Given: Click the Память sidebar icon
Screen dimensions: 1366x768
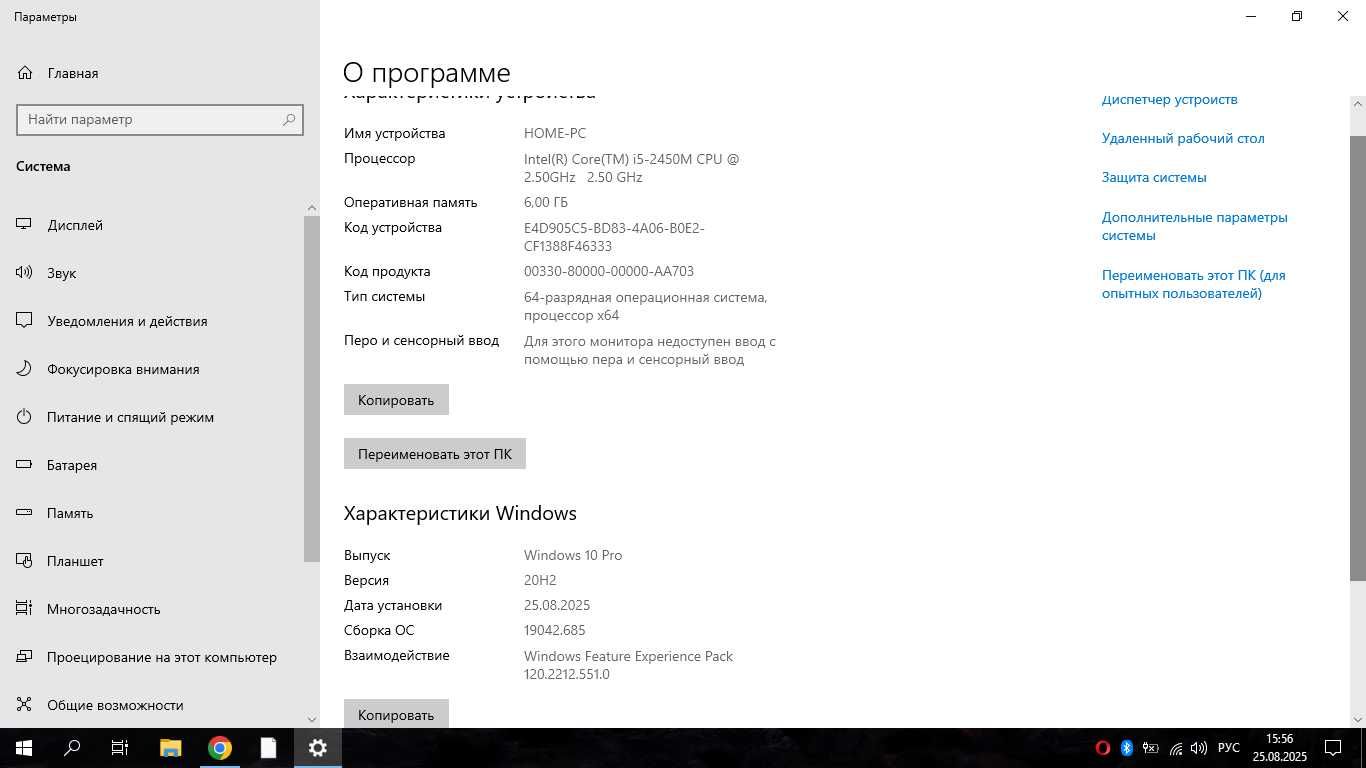Looking at the screenshot, I should click(x=25, y=513).
